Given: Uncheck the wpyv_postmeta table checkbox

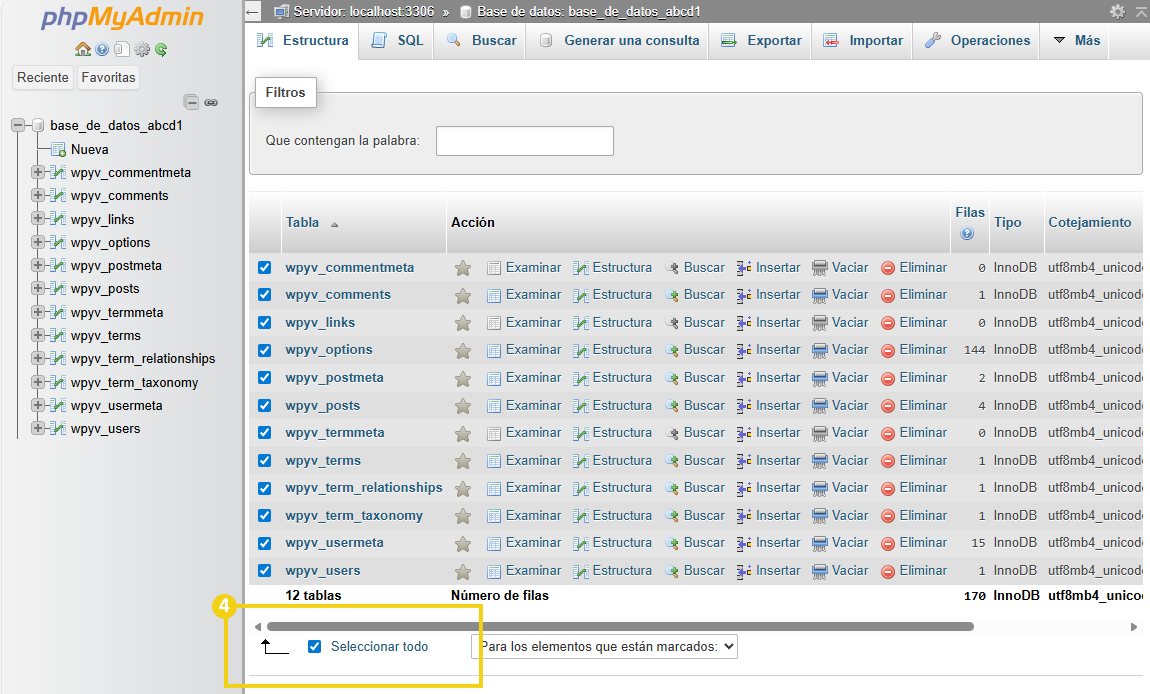Looking at the screenshot, I should (x=266, y=377).
